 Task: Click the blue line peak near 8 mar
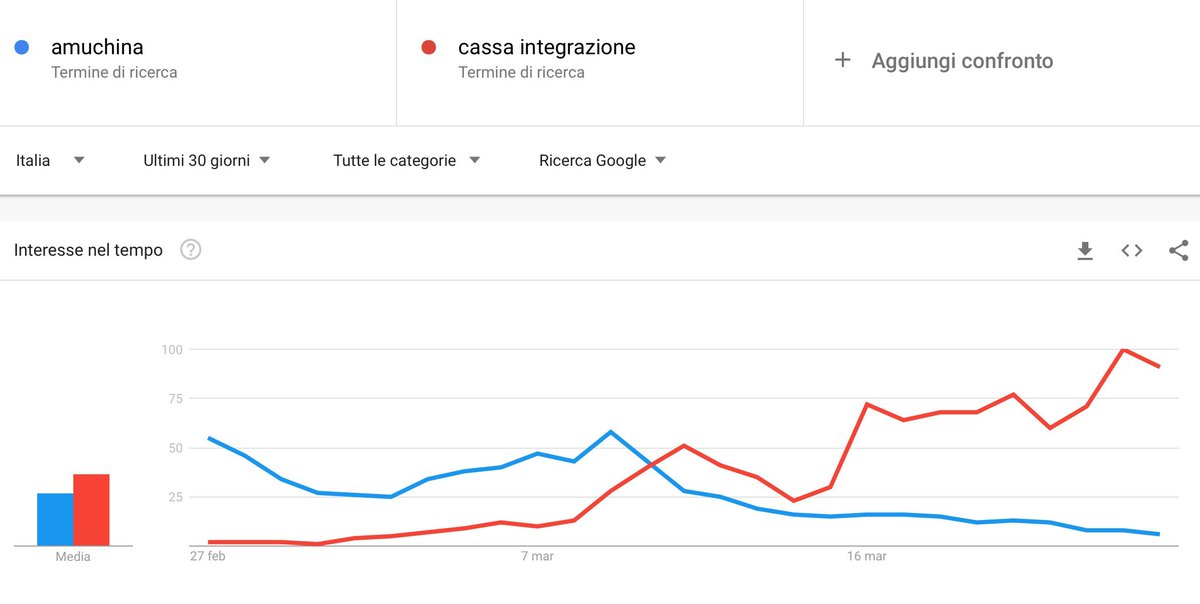coord(610,432)
